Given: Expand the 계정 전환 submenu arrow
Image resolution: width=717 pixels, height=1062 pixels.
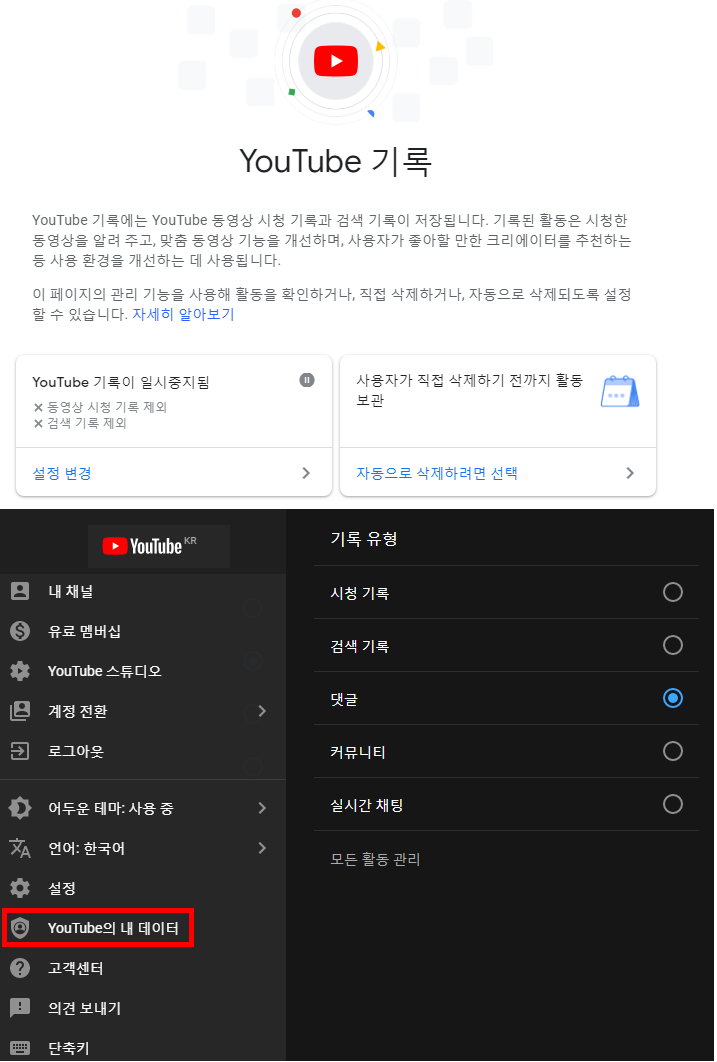Looking at the screenshot, I should tap(262, 711).
